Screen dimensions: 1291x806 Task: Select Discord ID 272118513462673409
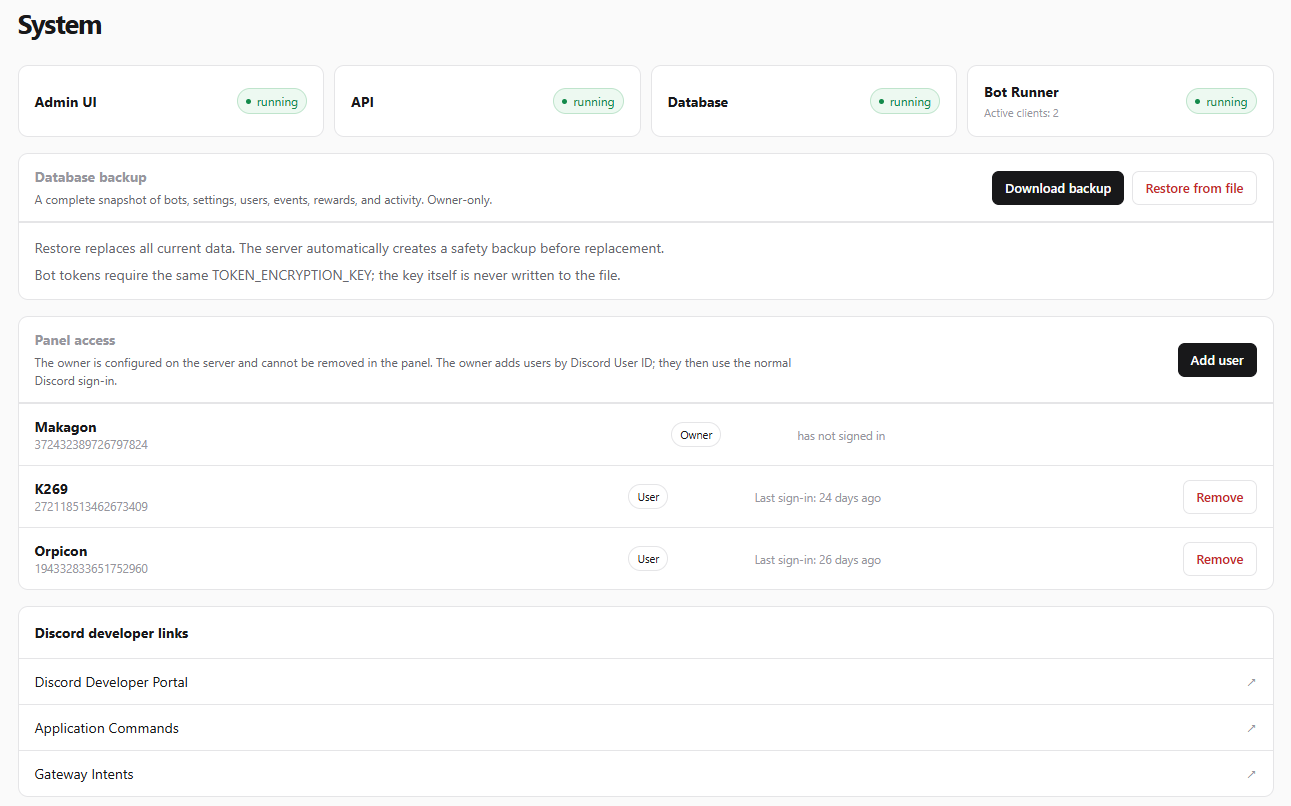click(x=91, y=506)
